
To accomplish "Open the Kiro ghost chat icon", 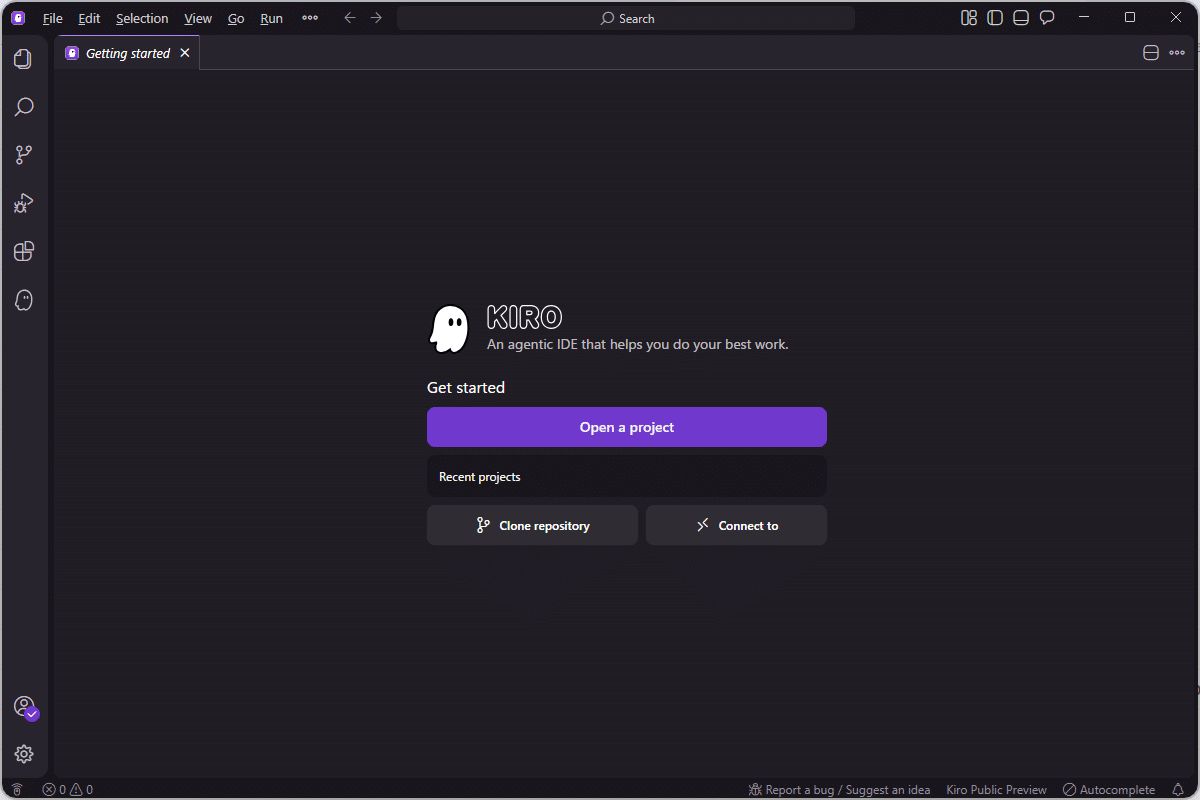I will click(24, 300).
